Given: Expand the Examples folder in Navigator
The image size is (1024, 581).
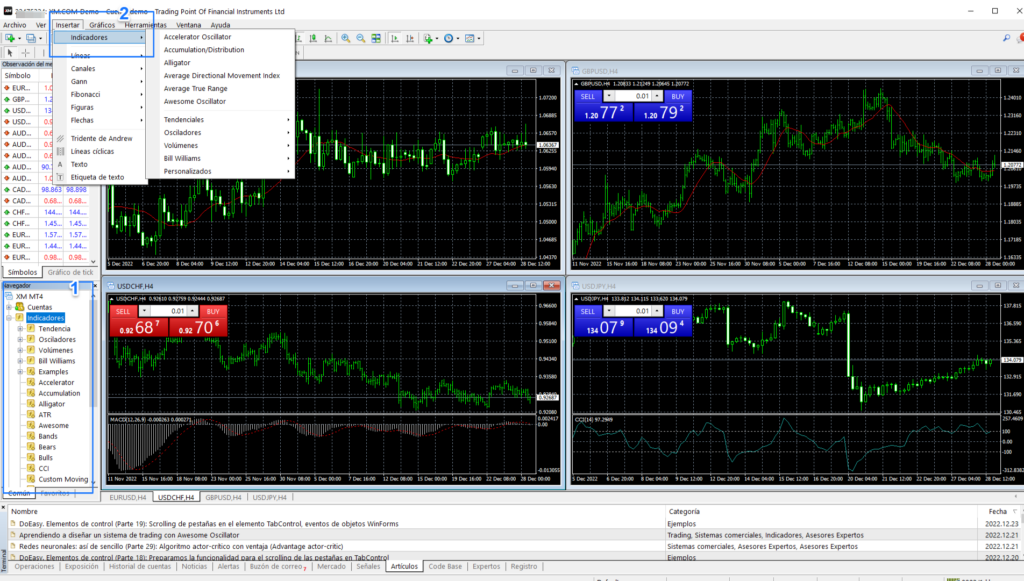Looking at the screenshot, I should point(20,372).
